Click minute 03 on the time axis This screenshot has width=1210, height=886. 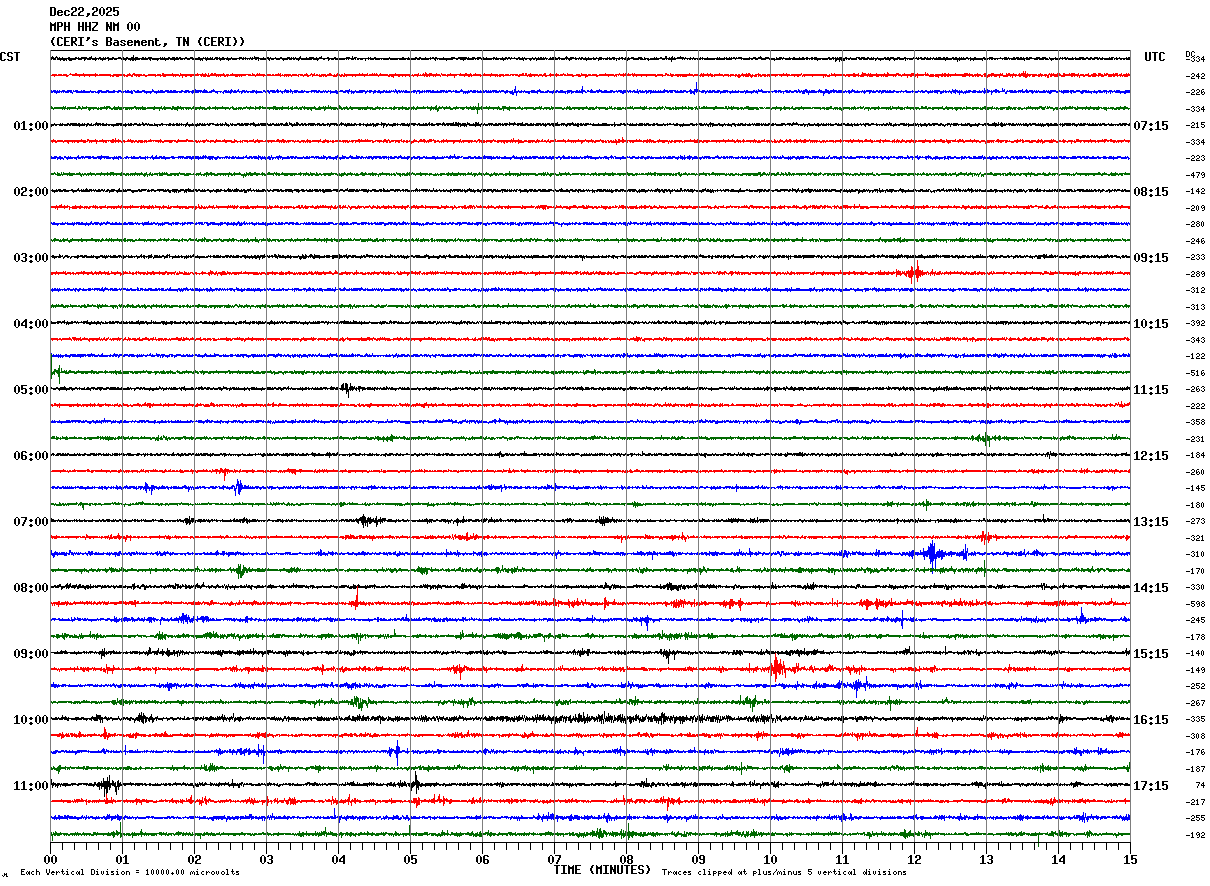point(266,859)
